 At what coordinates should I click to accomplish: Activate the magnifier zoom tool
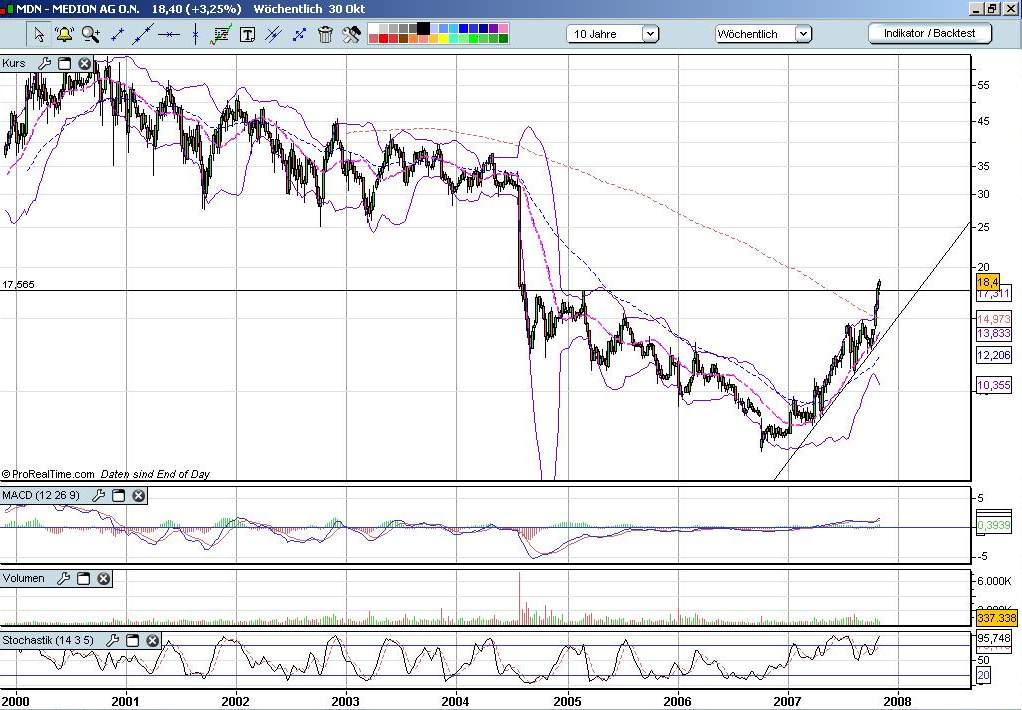point(91,34)
